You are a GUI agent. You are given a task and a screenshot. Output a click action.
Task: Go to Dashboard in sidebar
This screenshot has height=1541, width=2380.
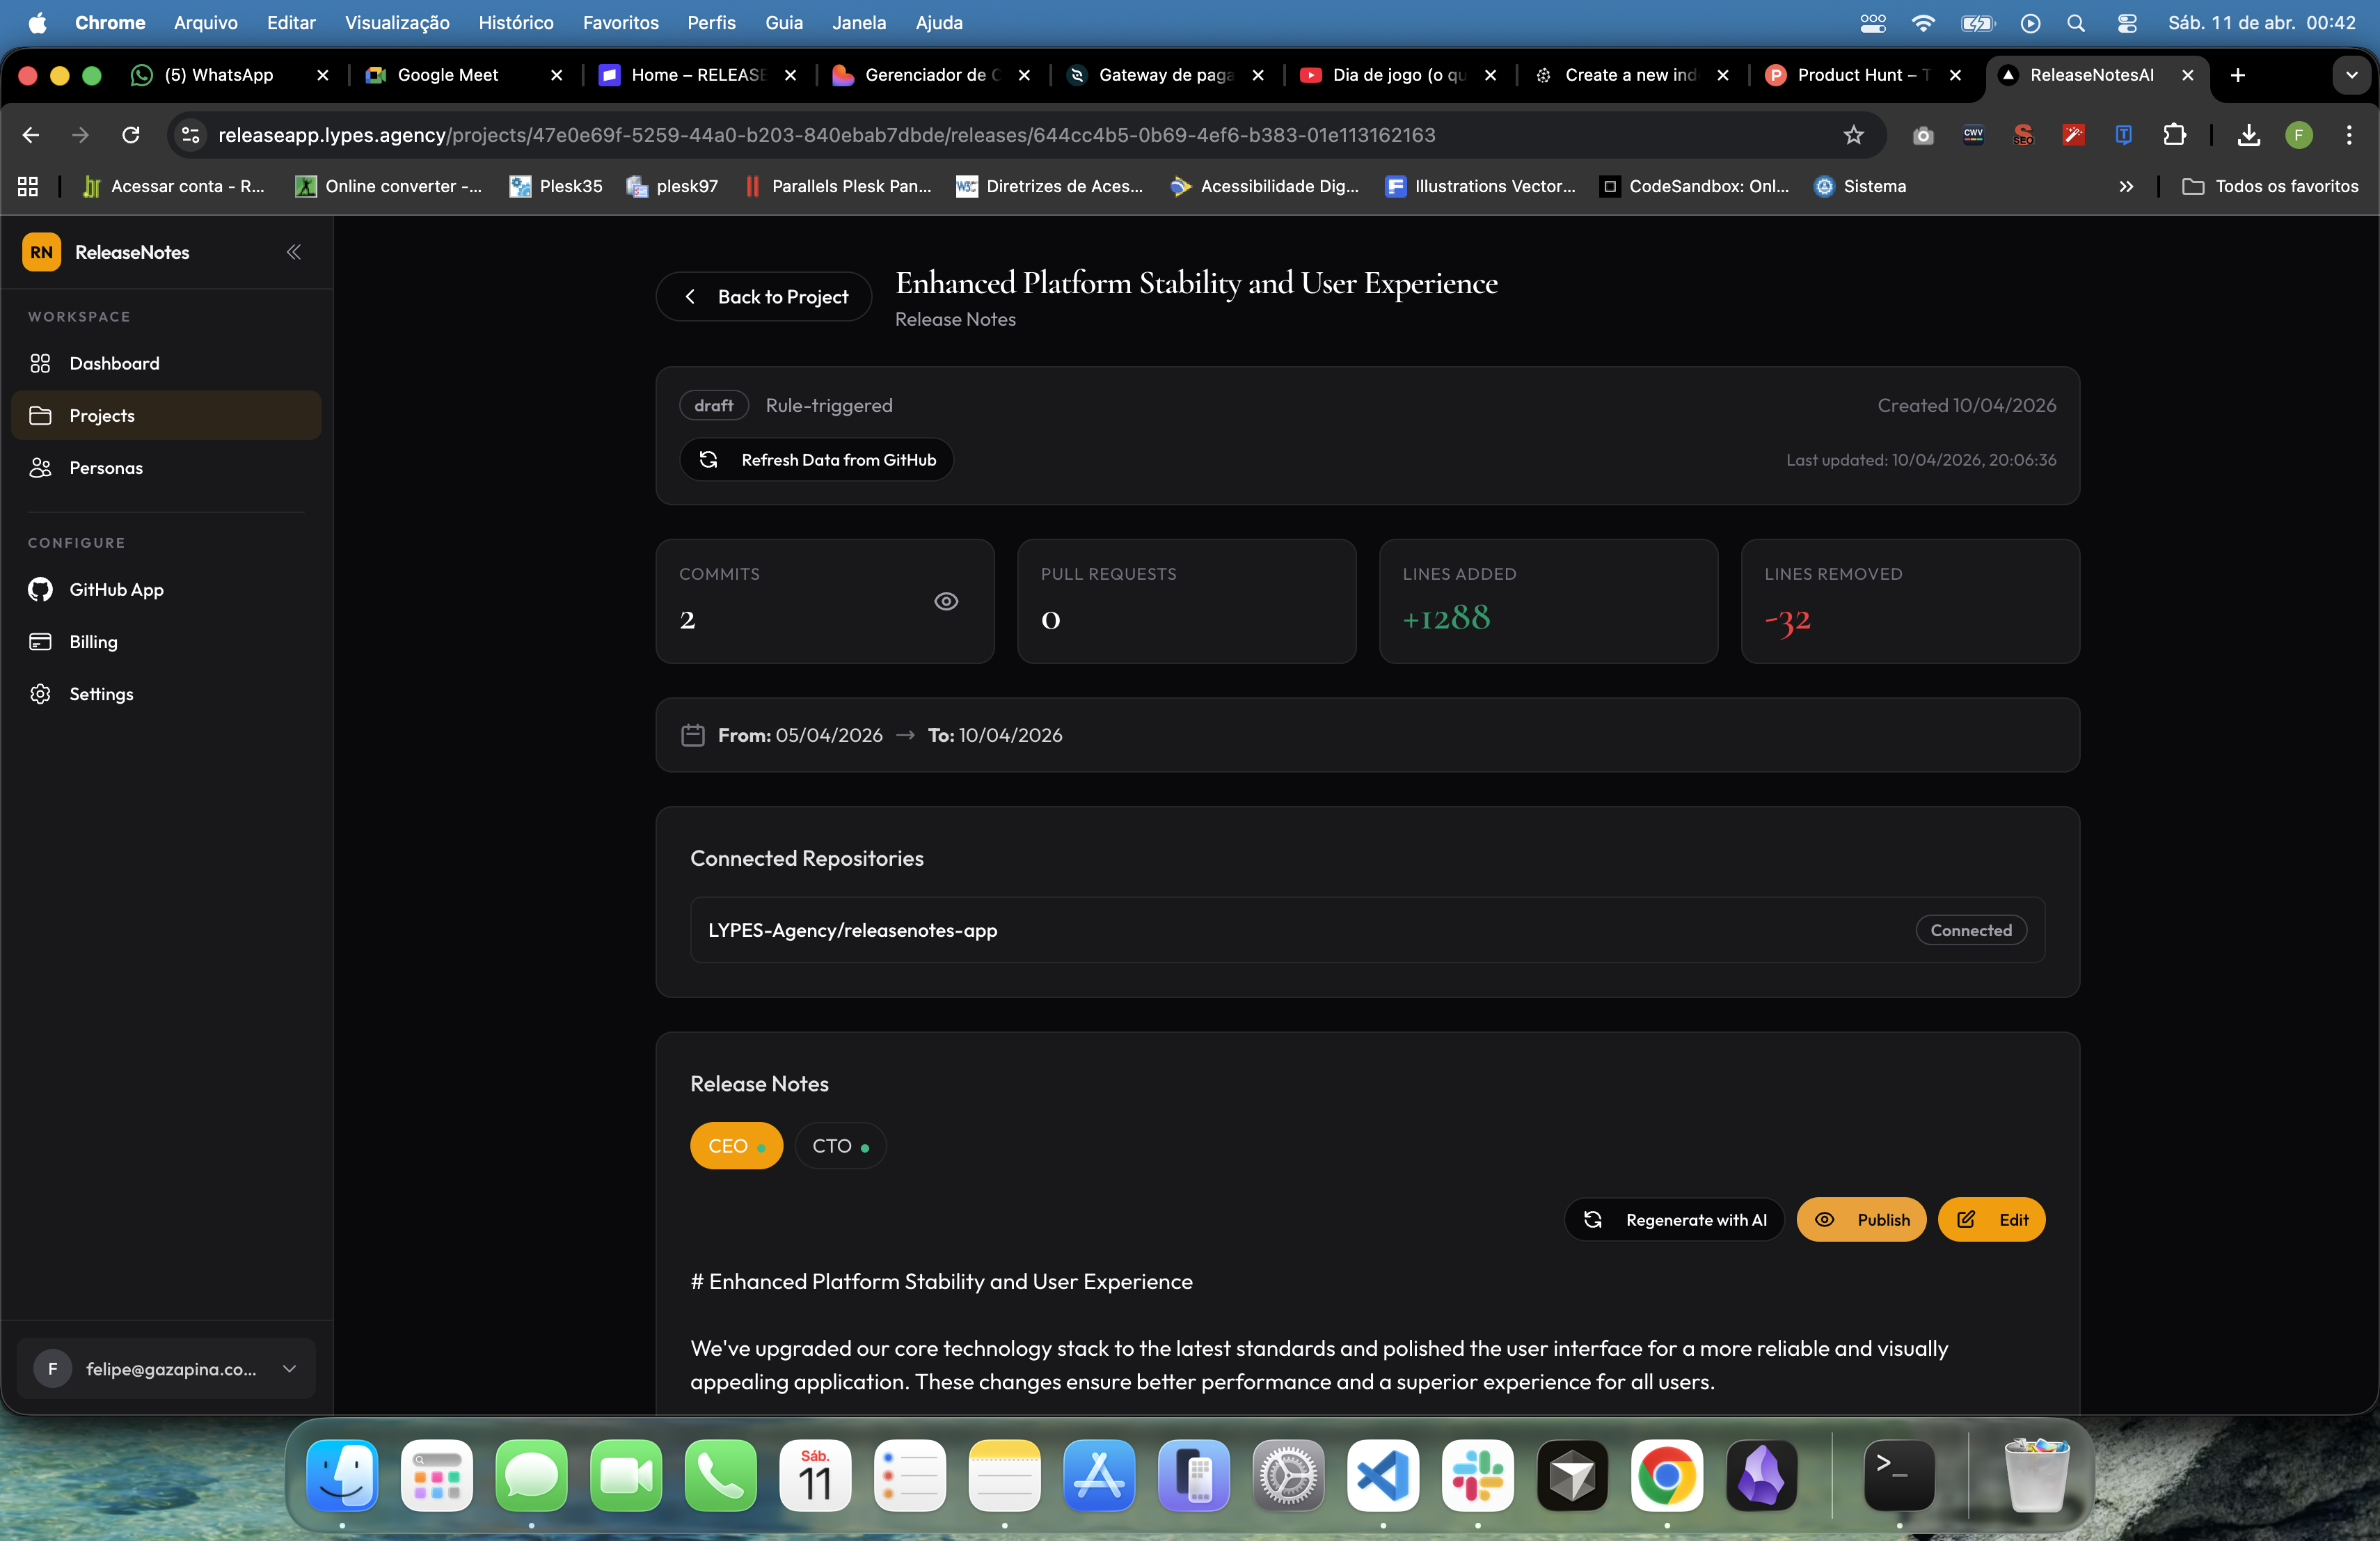tap(114, 363)
